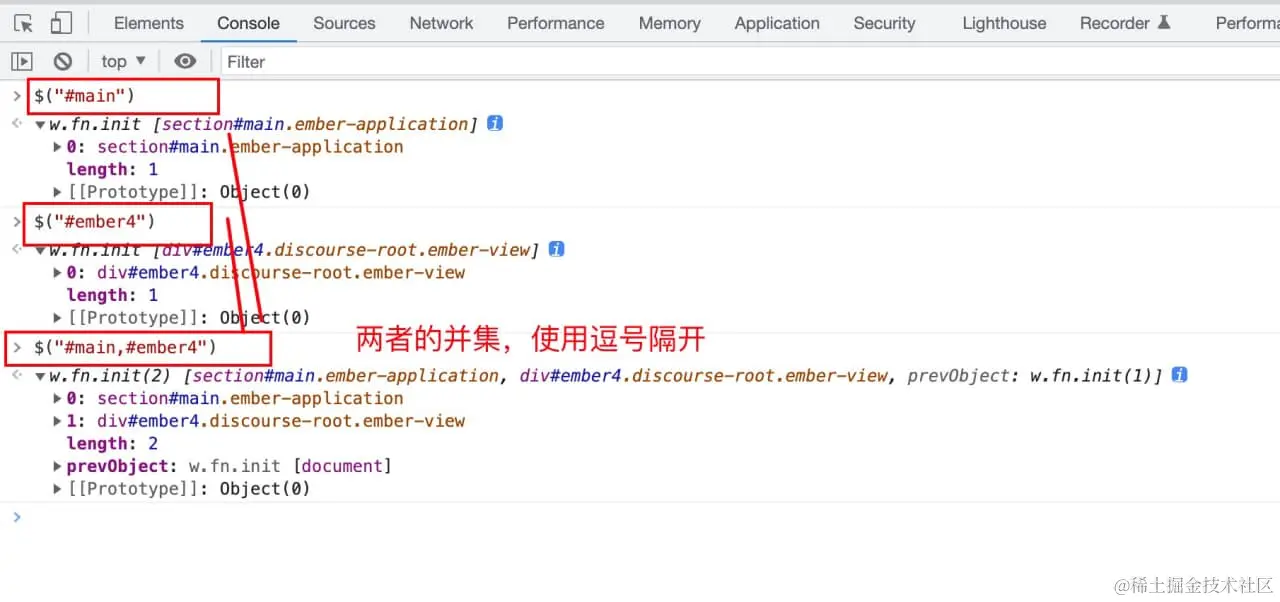Clear console with the ban icon
Screen dimensions: 1280x602
[x=62, y=61]
